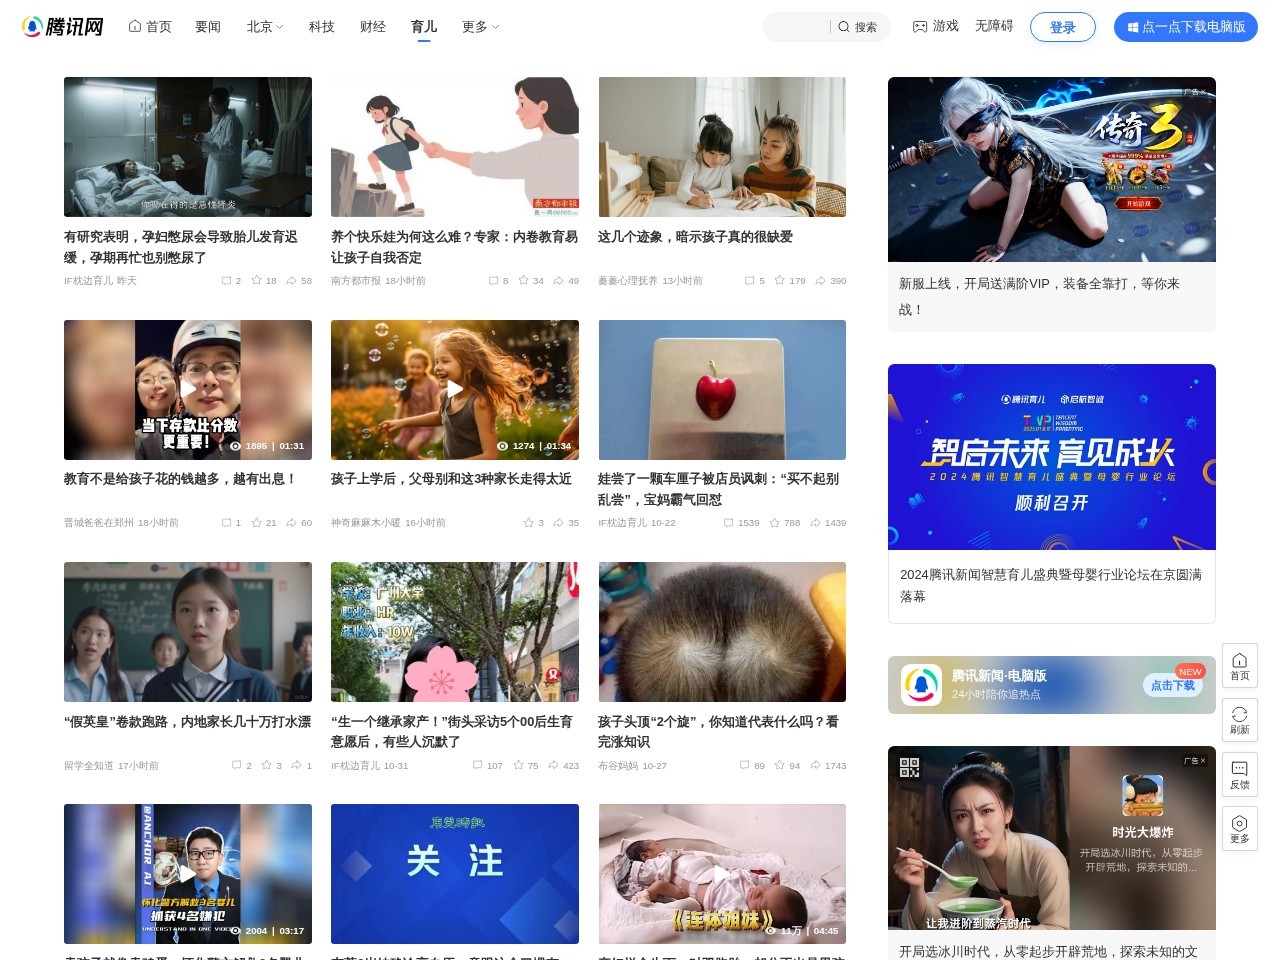Open sidebar 更多 hexagon icon
This screenshot has width=1280, height=960.
click(1240, 829)
